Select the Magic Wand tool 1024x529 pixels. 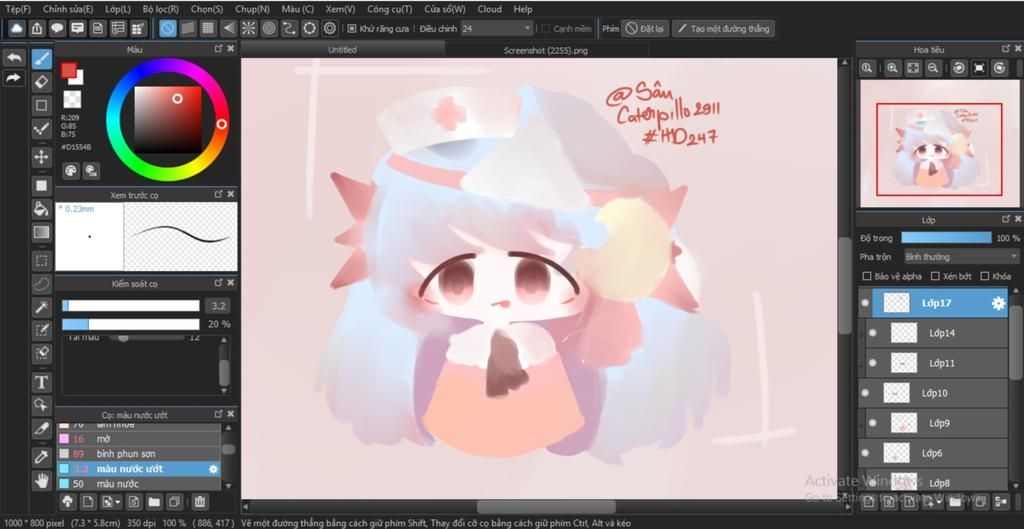[x=42, y=307]
